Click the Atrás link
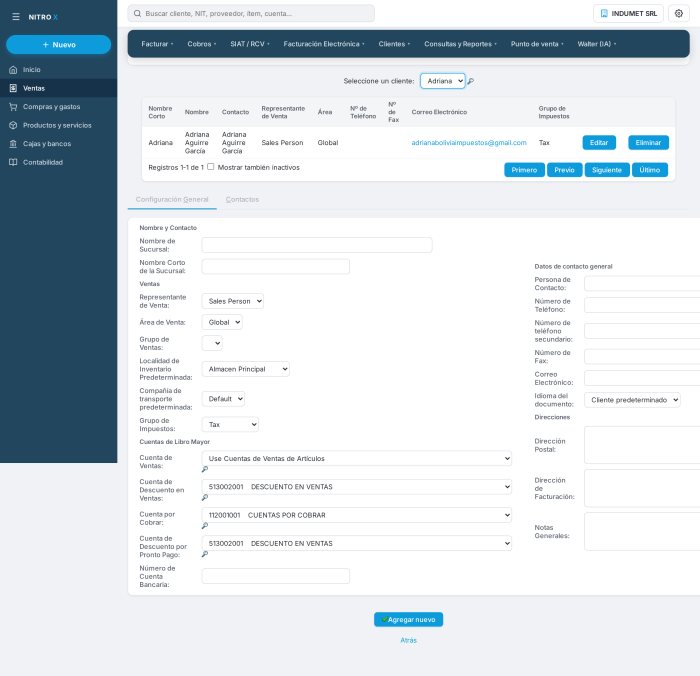This screenshot has width=700, height=676. point(408,640)
